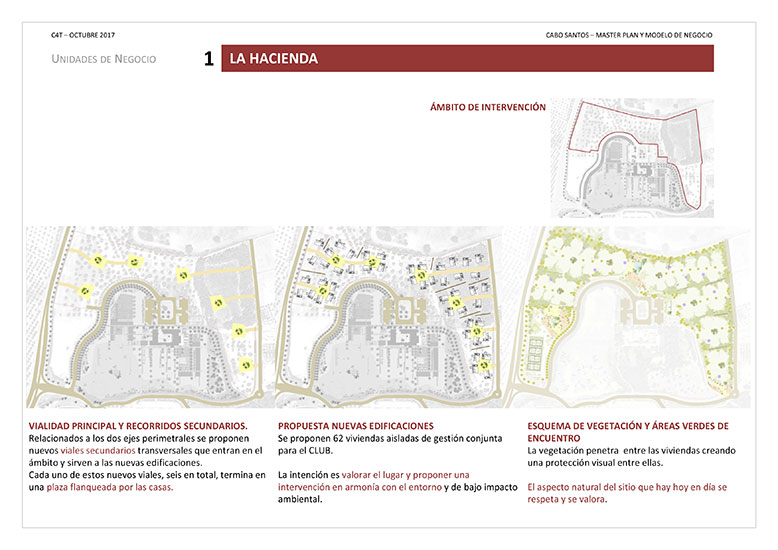Click the section number 1 beside the banner
The width and height of the screenshot is (778, 550).
tap(208, 60)
